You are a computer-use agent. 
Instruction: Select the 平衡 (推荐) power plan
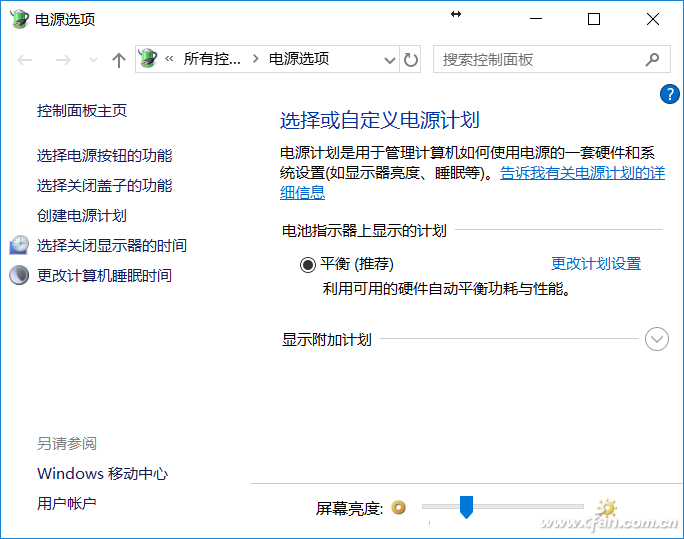[x=307, y=264]
